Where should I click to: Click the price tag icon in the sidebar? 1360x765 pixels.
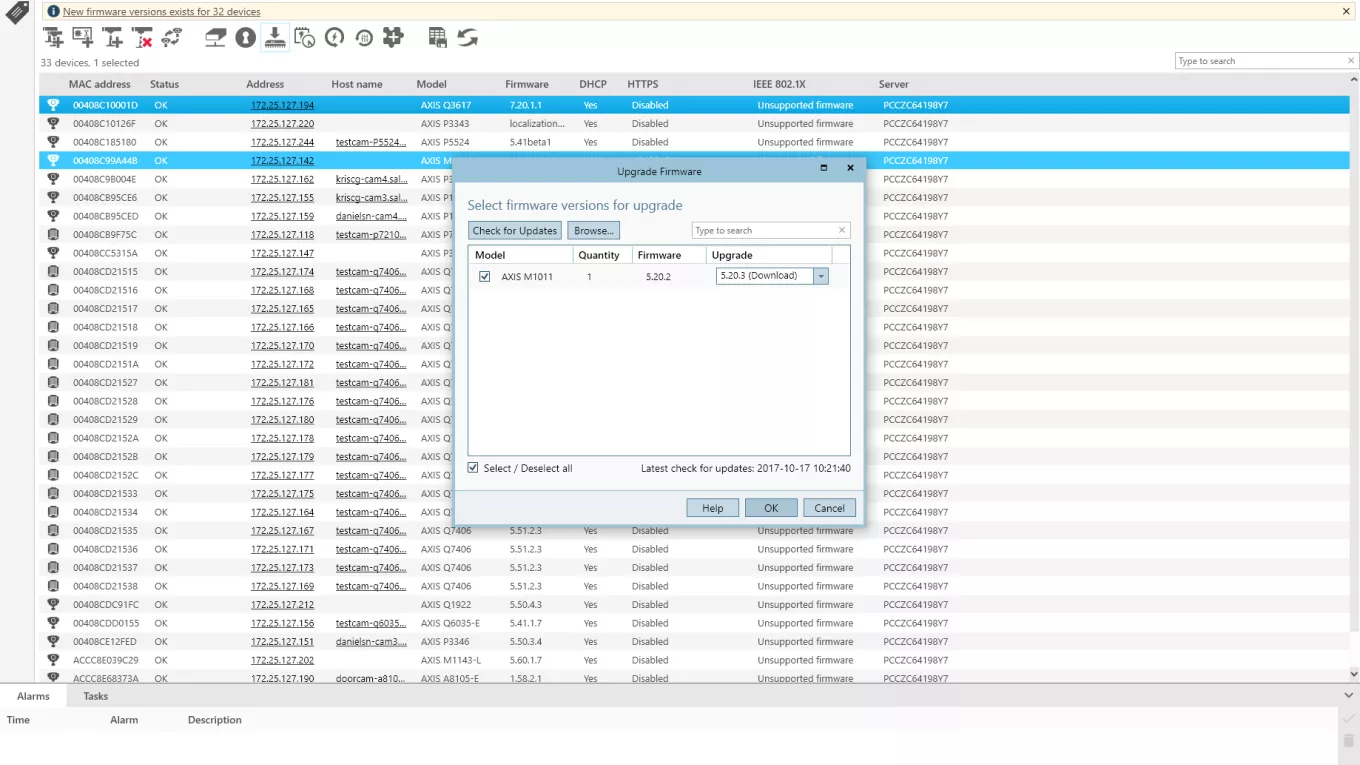pyautogui.click(x=17, y=14)
